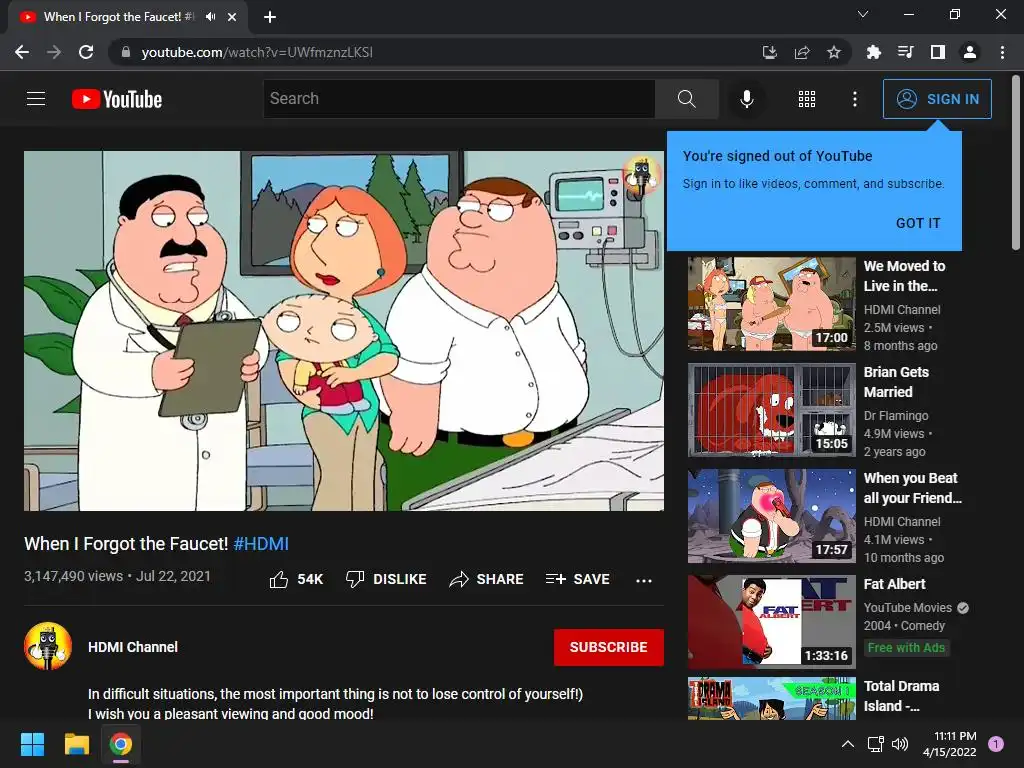Image resolution: width=1024 pixels, height=768 pixels.
Task: Click Chrome icon in taskbar
Action: (x=121, y=744)
